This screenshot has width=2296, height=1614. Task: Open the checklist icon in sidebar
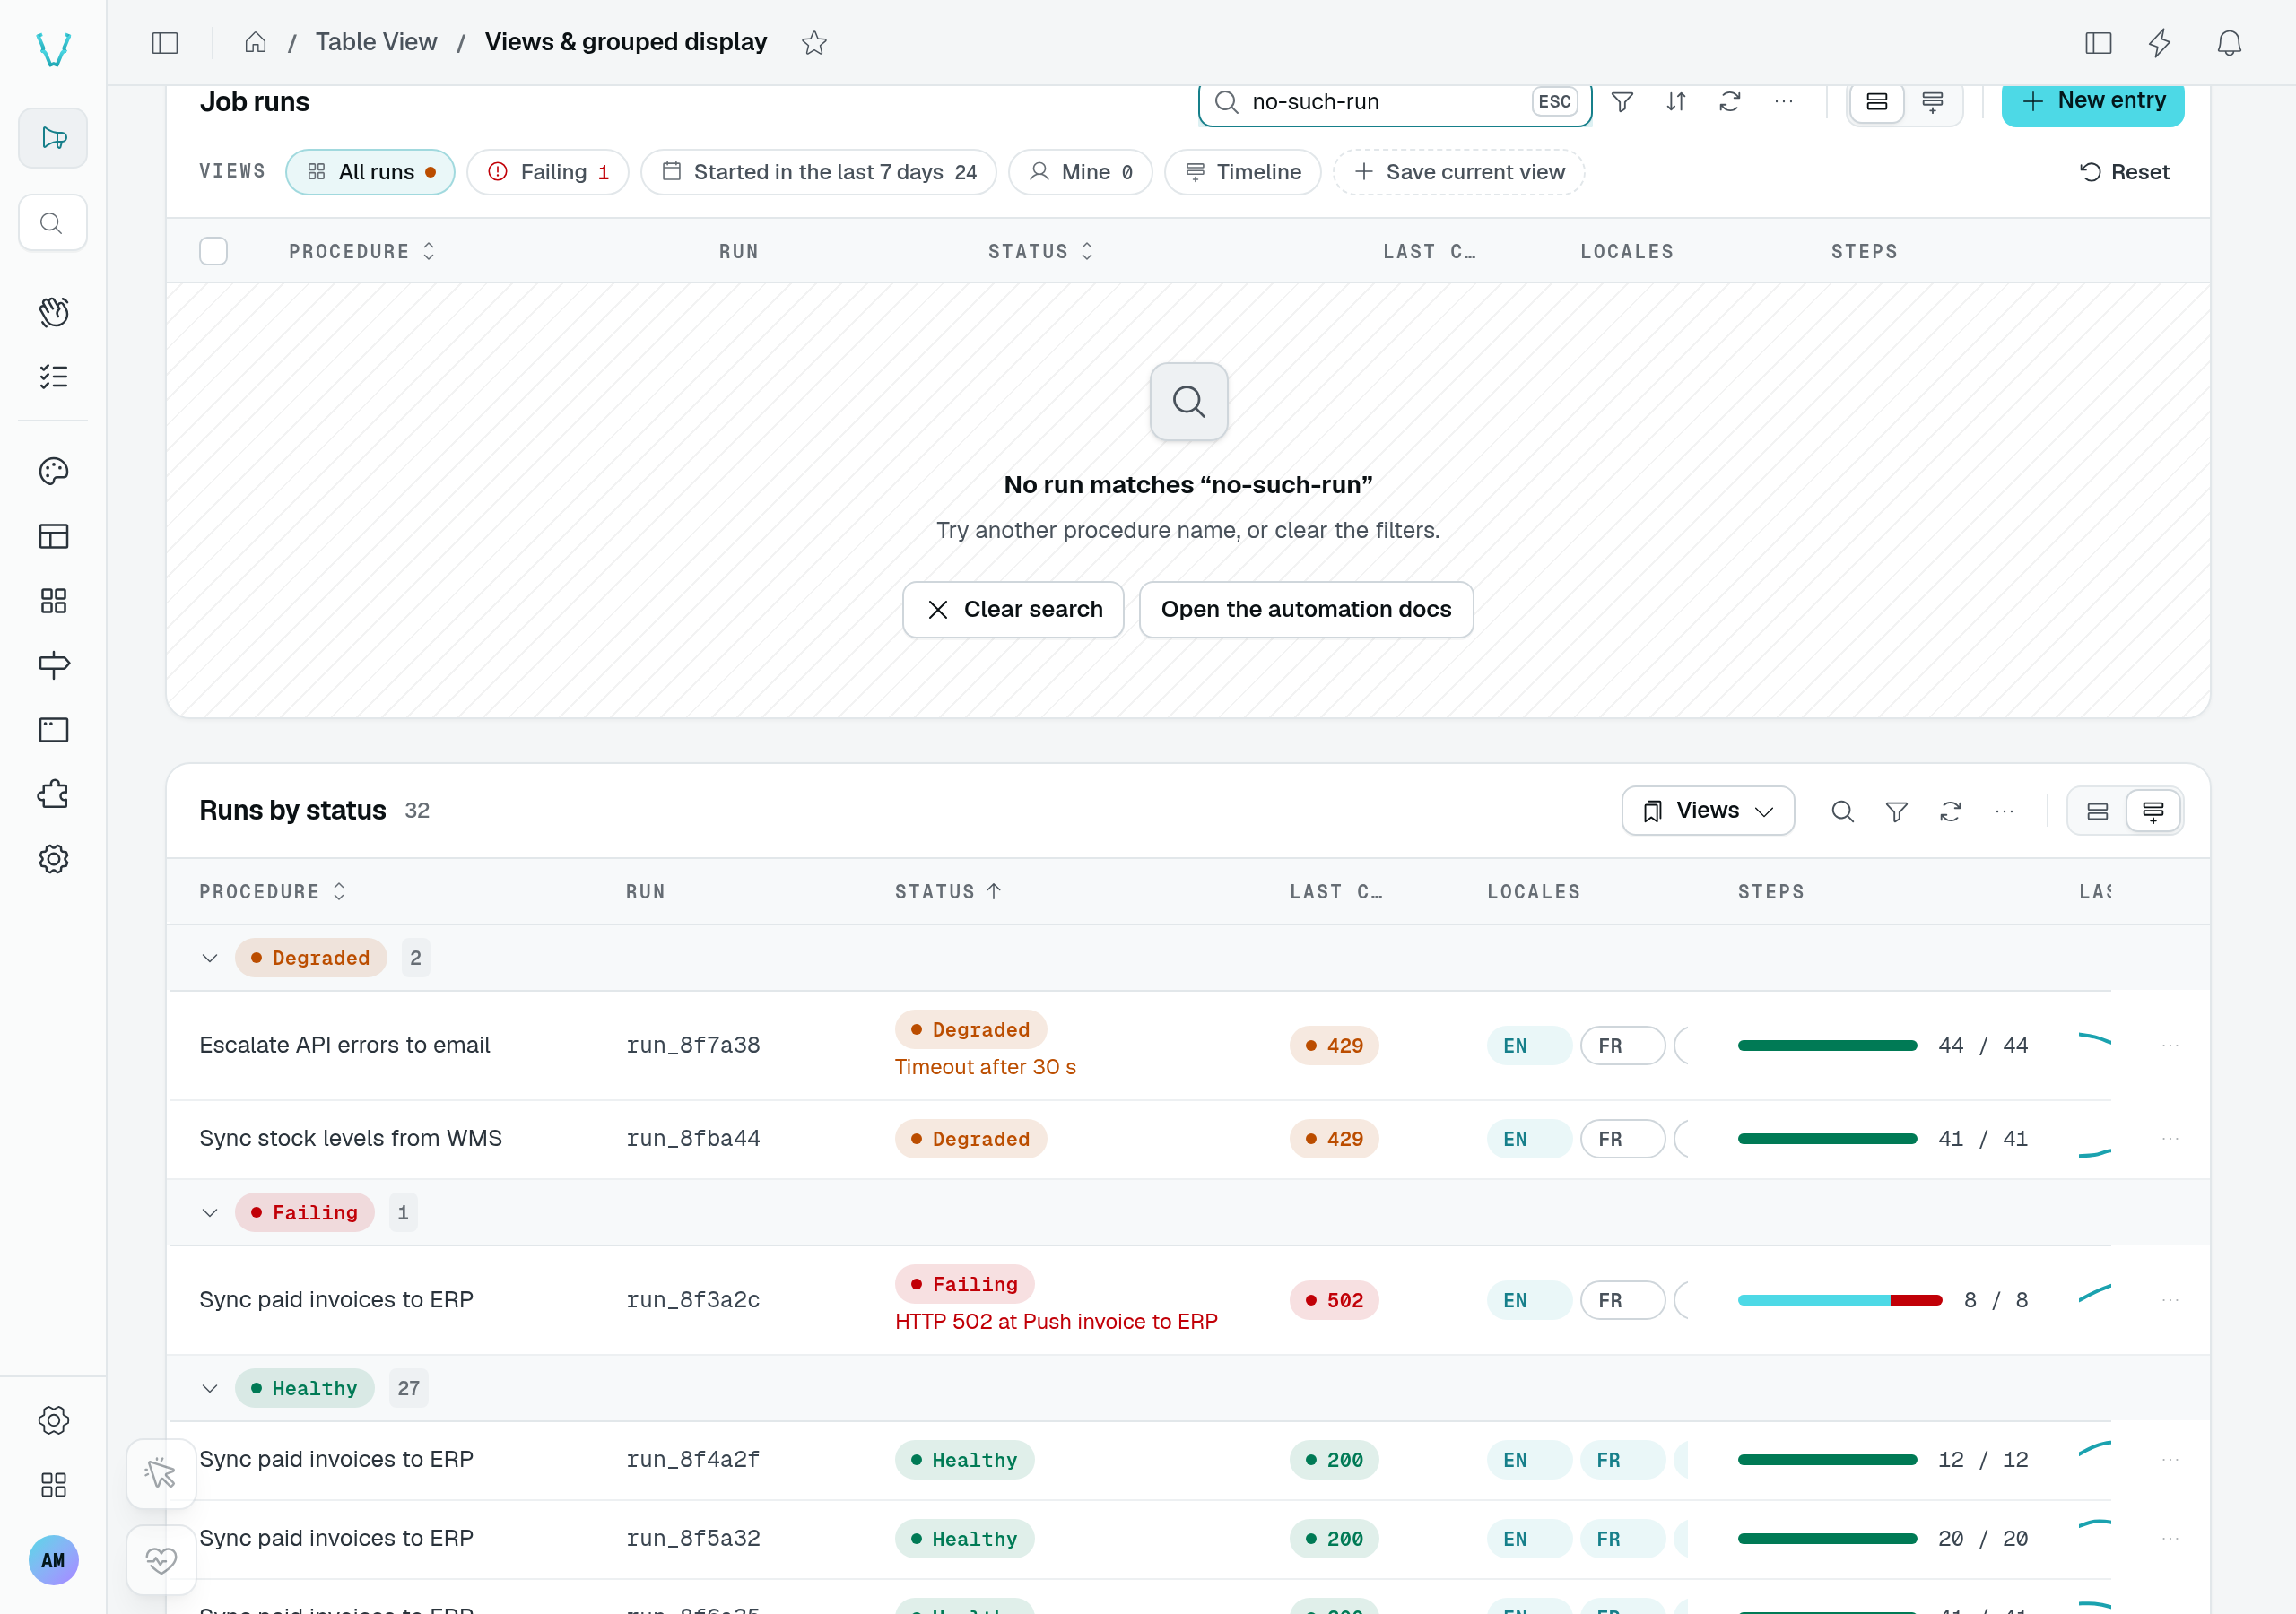click(54, 376)
